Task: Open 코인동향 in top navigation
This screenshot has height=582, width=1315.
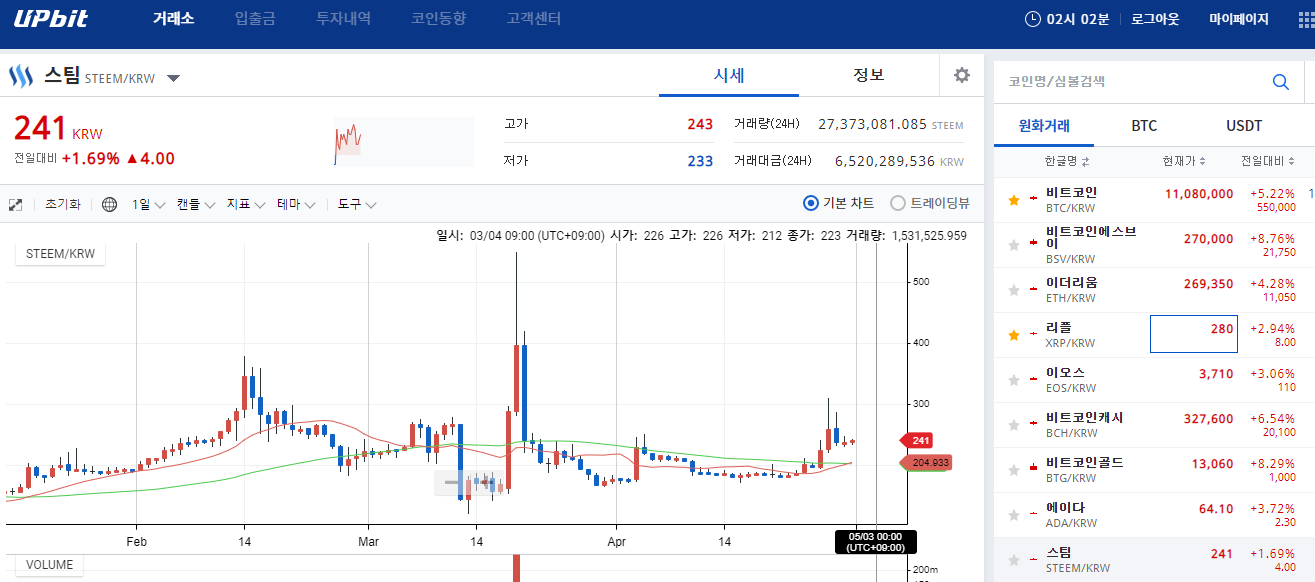Action: (438, 19)
